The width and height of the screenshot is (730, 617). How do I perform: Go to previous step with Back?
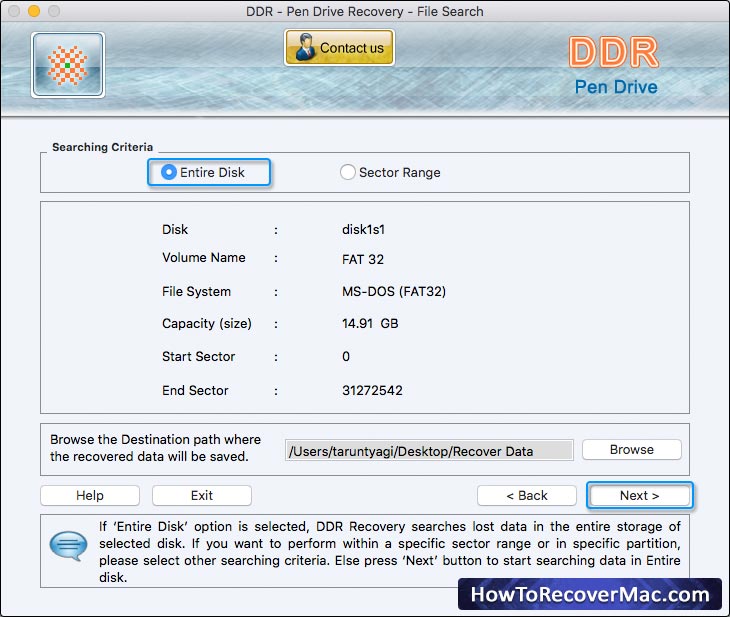tap(526, 495)
